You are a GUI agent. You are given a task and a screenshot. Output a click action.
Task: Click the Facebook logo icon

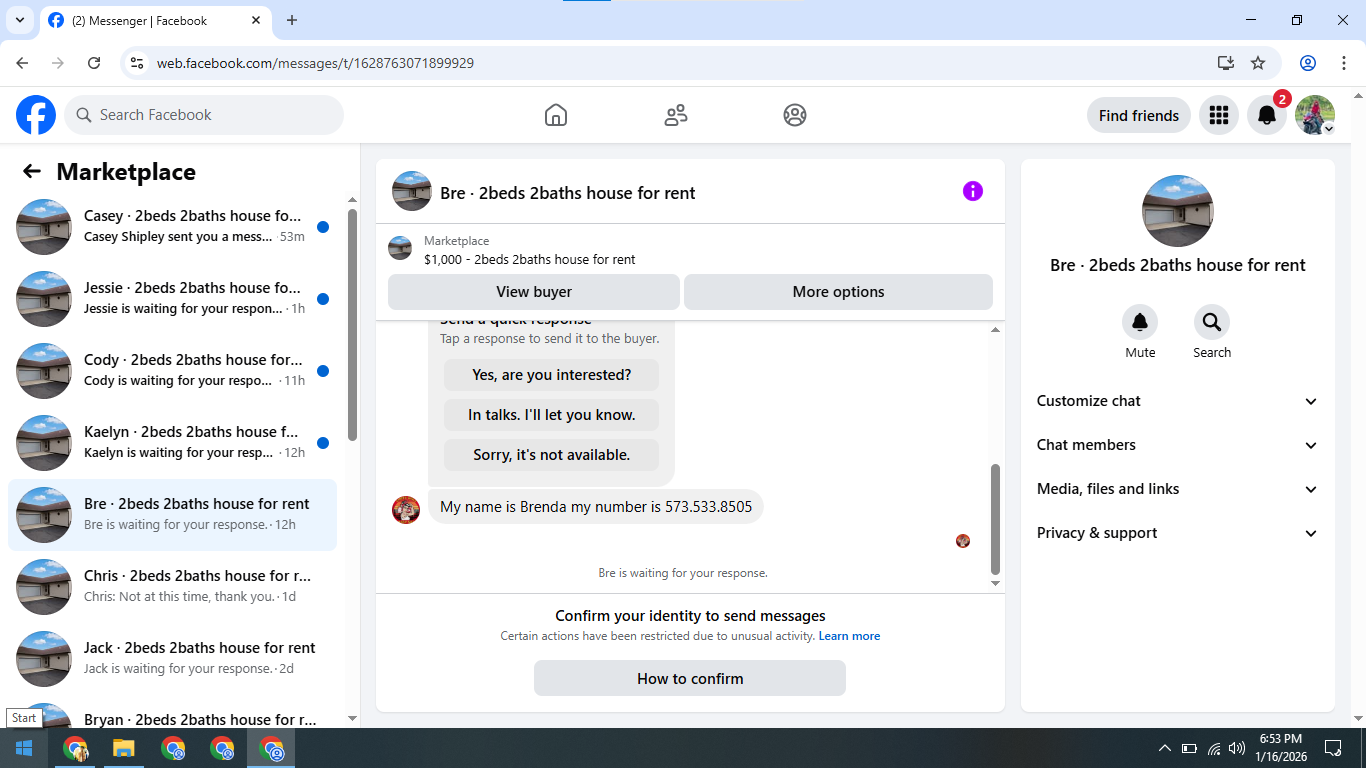36,115
